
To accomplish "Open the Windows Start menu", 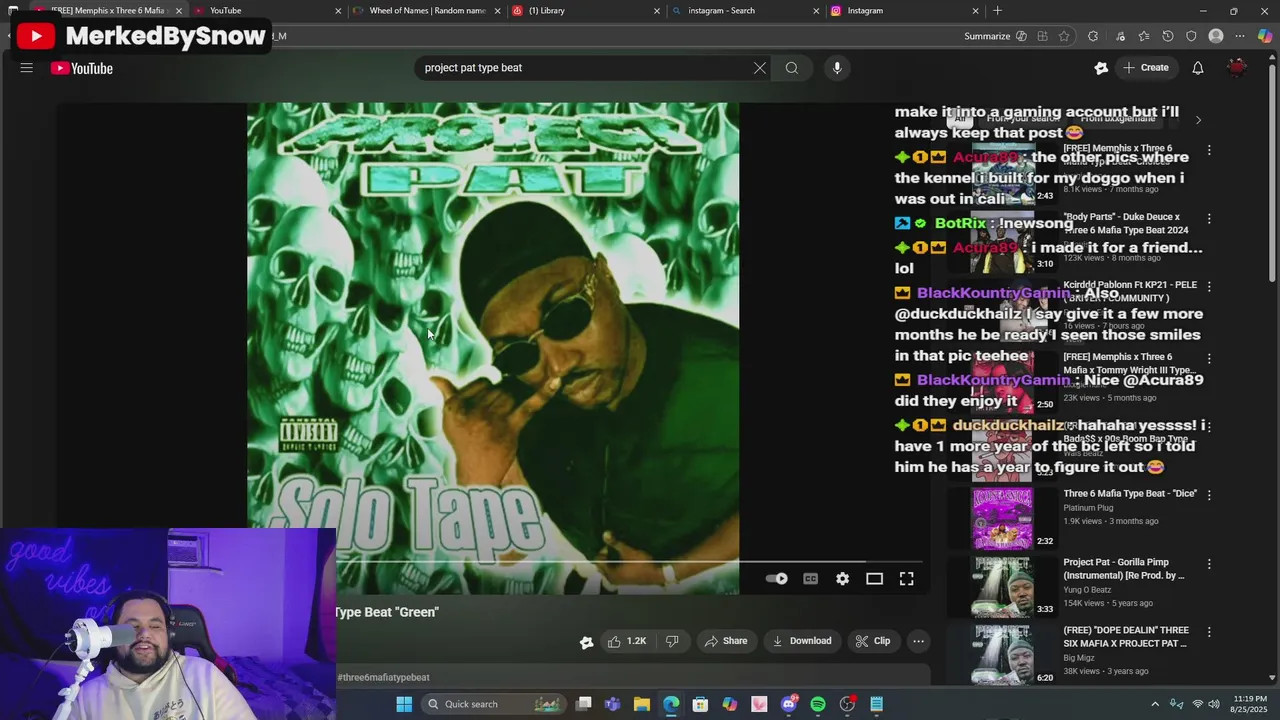I will click(x=404, y=704).
